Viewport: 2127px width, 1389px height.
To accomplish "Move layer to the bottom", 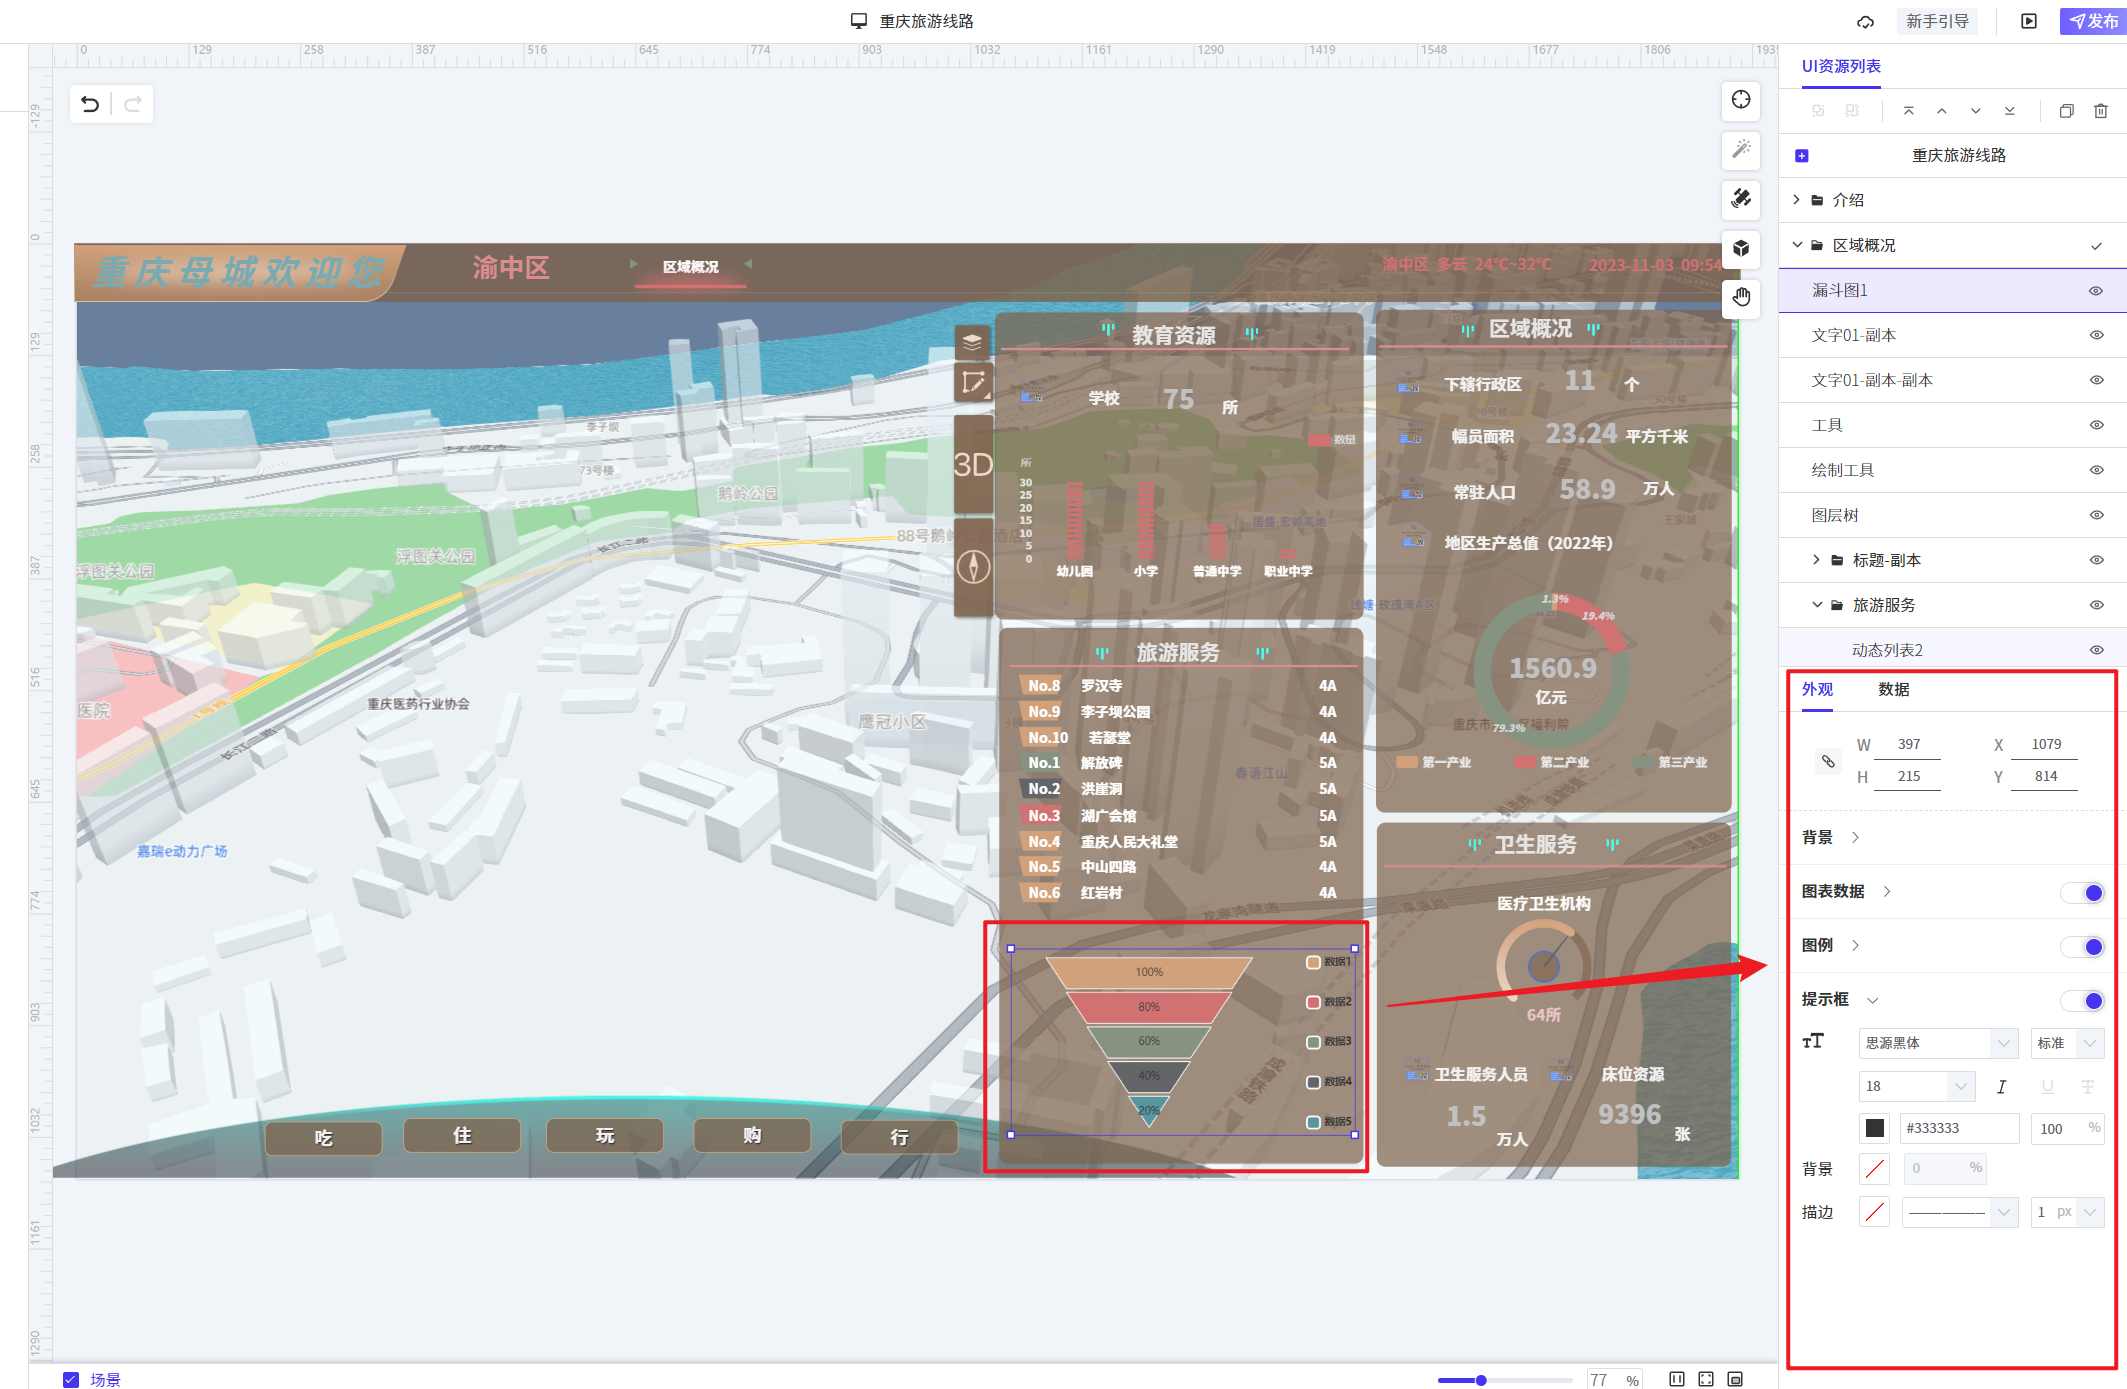I will pyautogui.click(x=2010, y=111).
